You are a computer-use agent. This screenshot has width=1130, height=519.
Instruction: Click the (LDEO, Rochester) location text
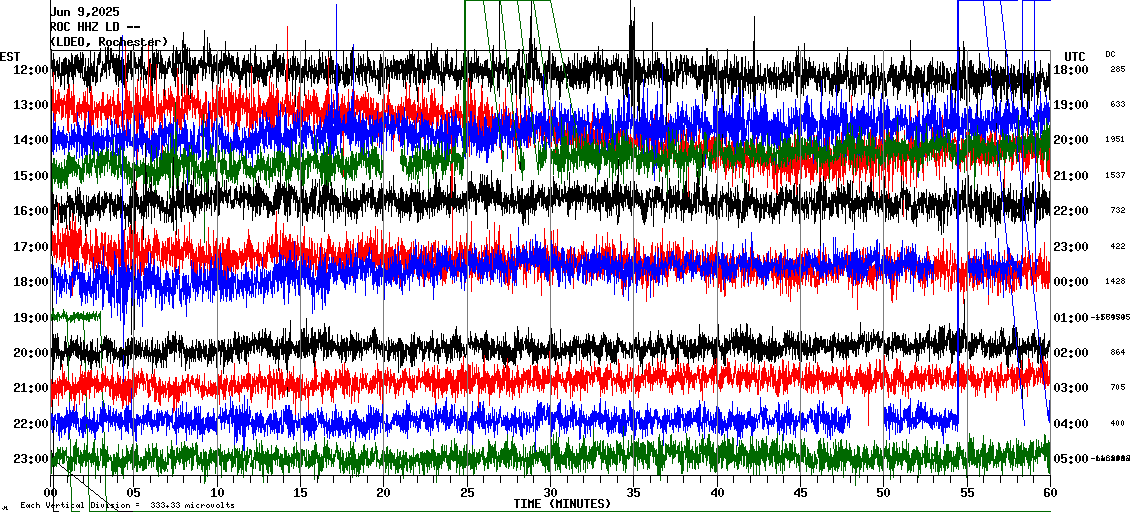[x=108, y=42]
